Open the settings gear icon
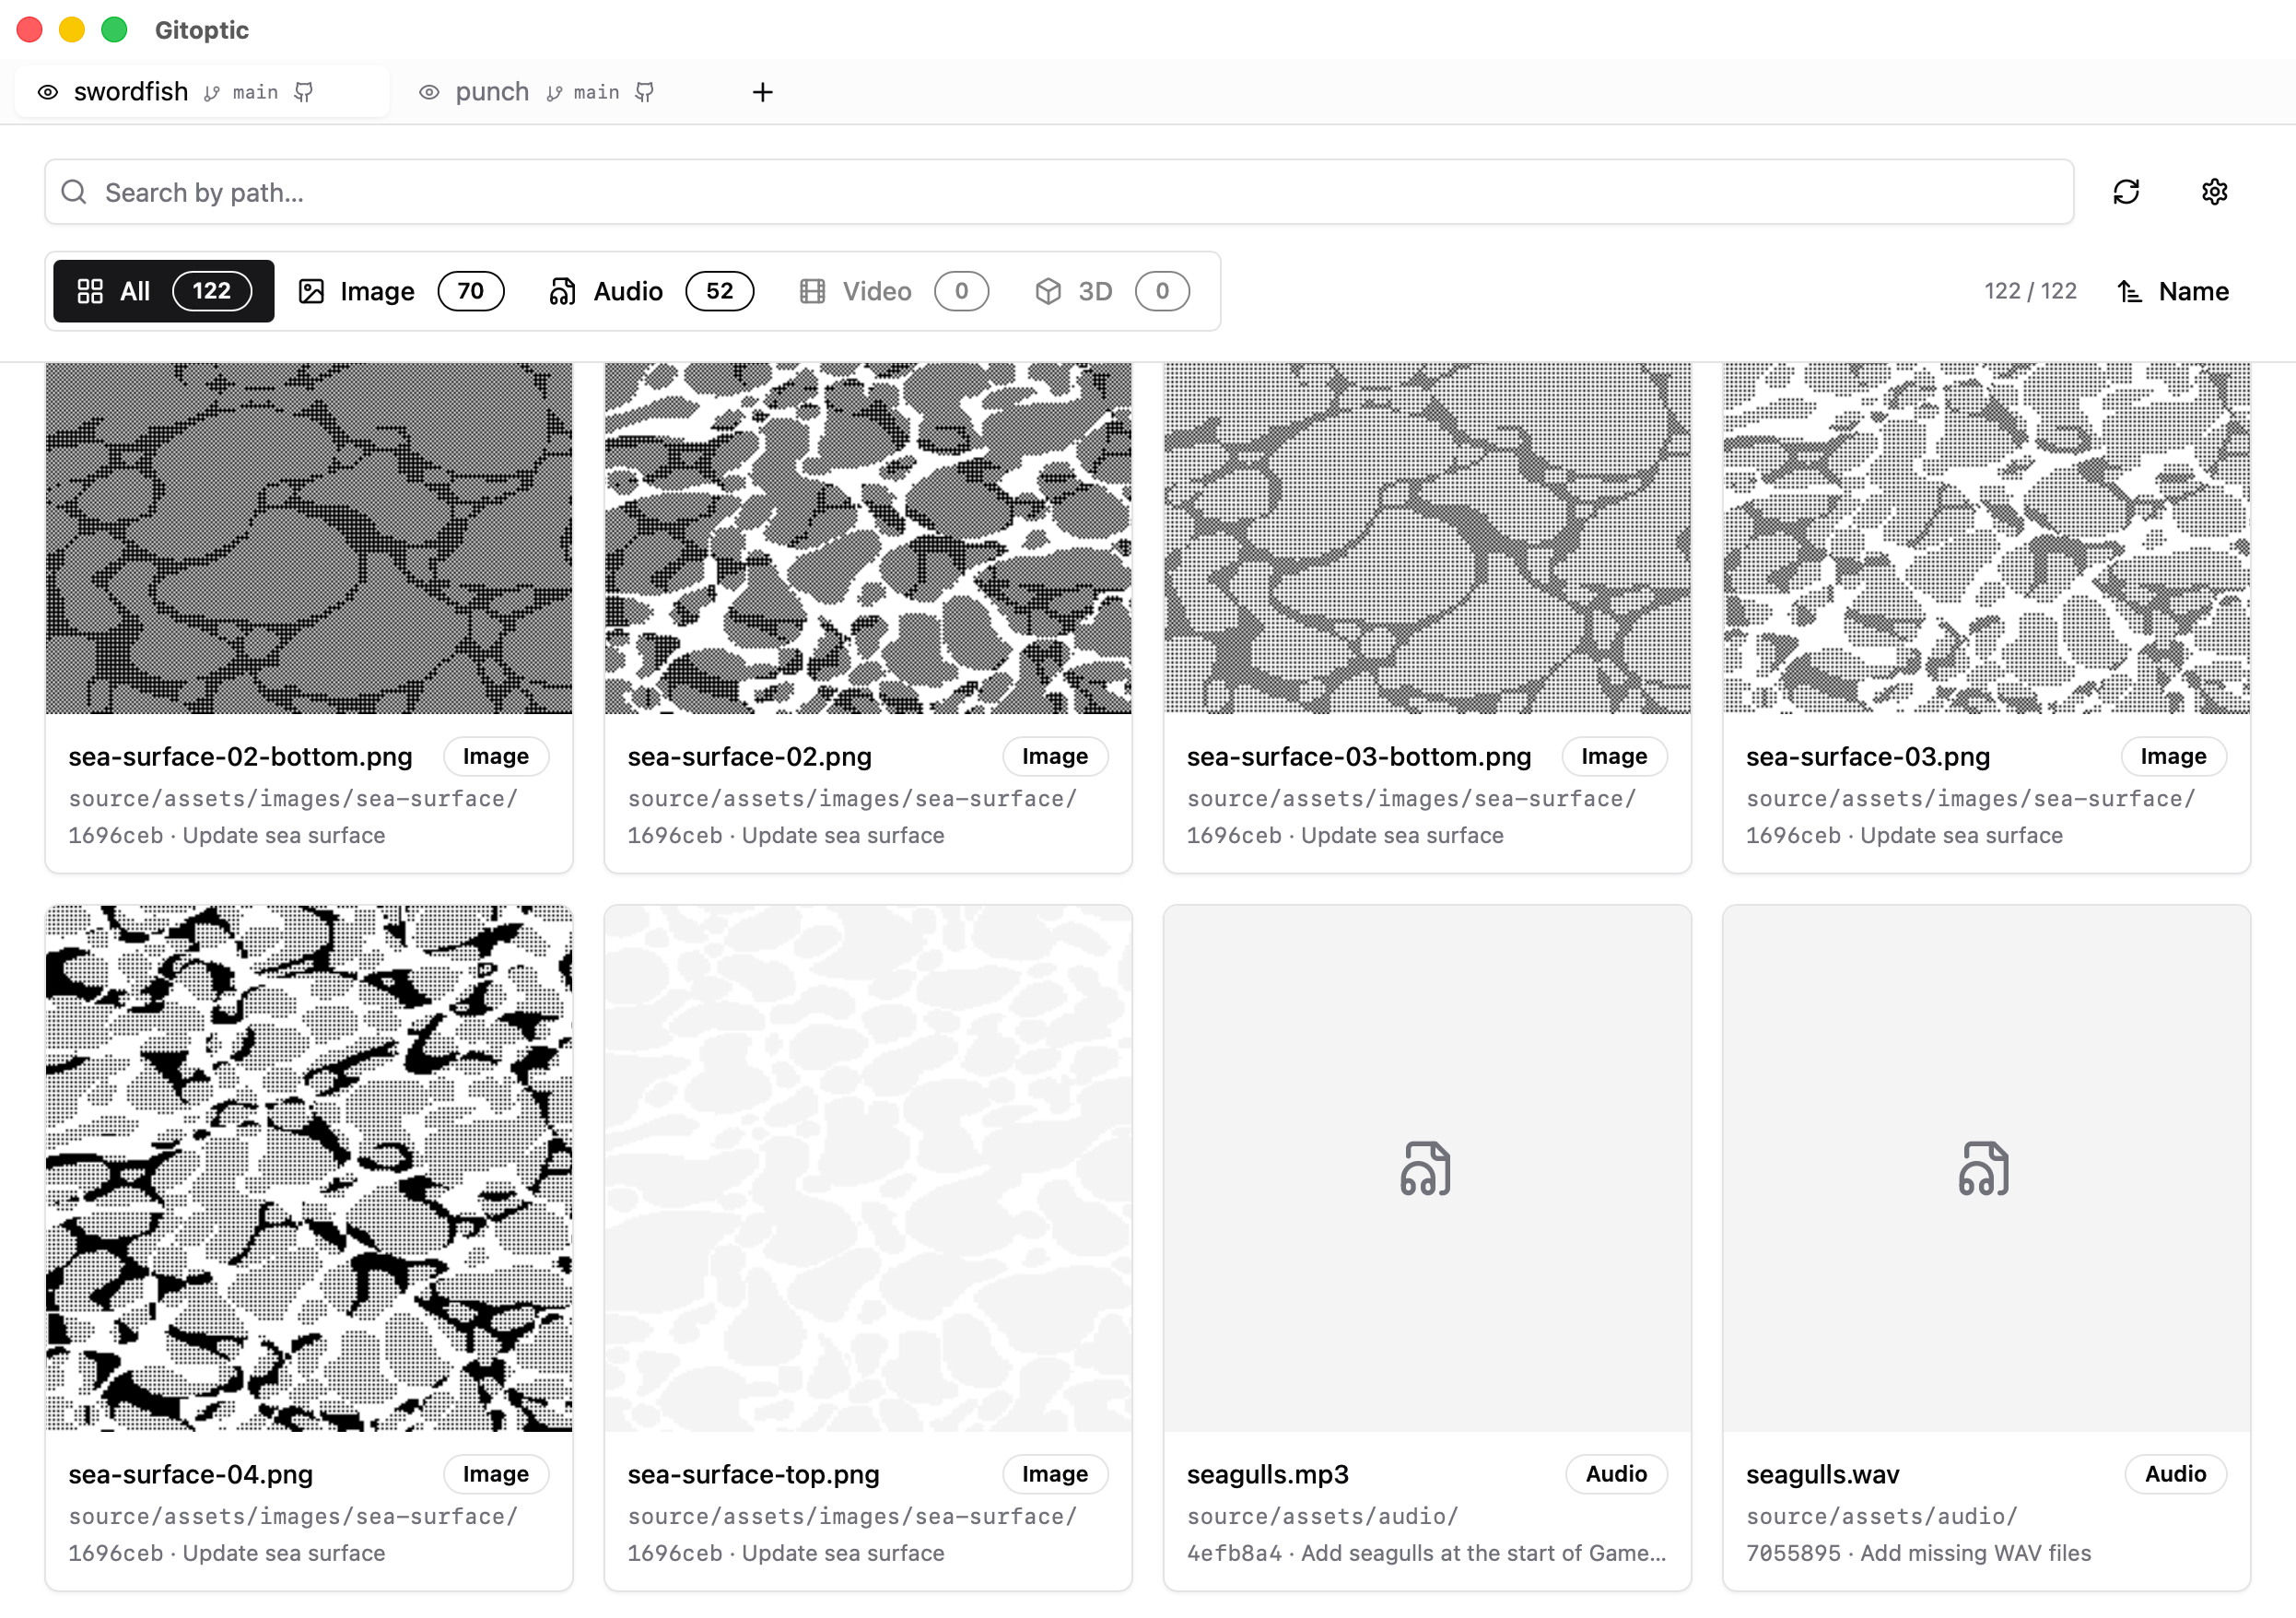The height and width of the screenshot is (1618, 2296). pos(2214,192)
